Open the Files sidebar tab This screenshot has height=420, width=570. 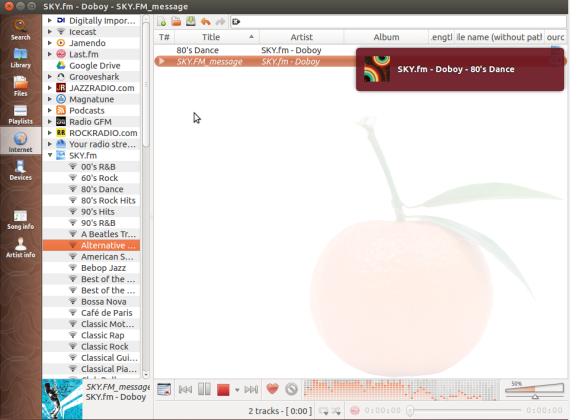[20, 86]
